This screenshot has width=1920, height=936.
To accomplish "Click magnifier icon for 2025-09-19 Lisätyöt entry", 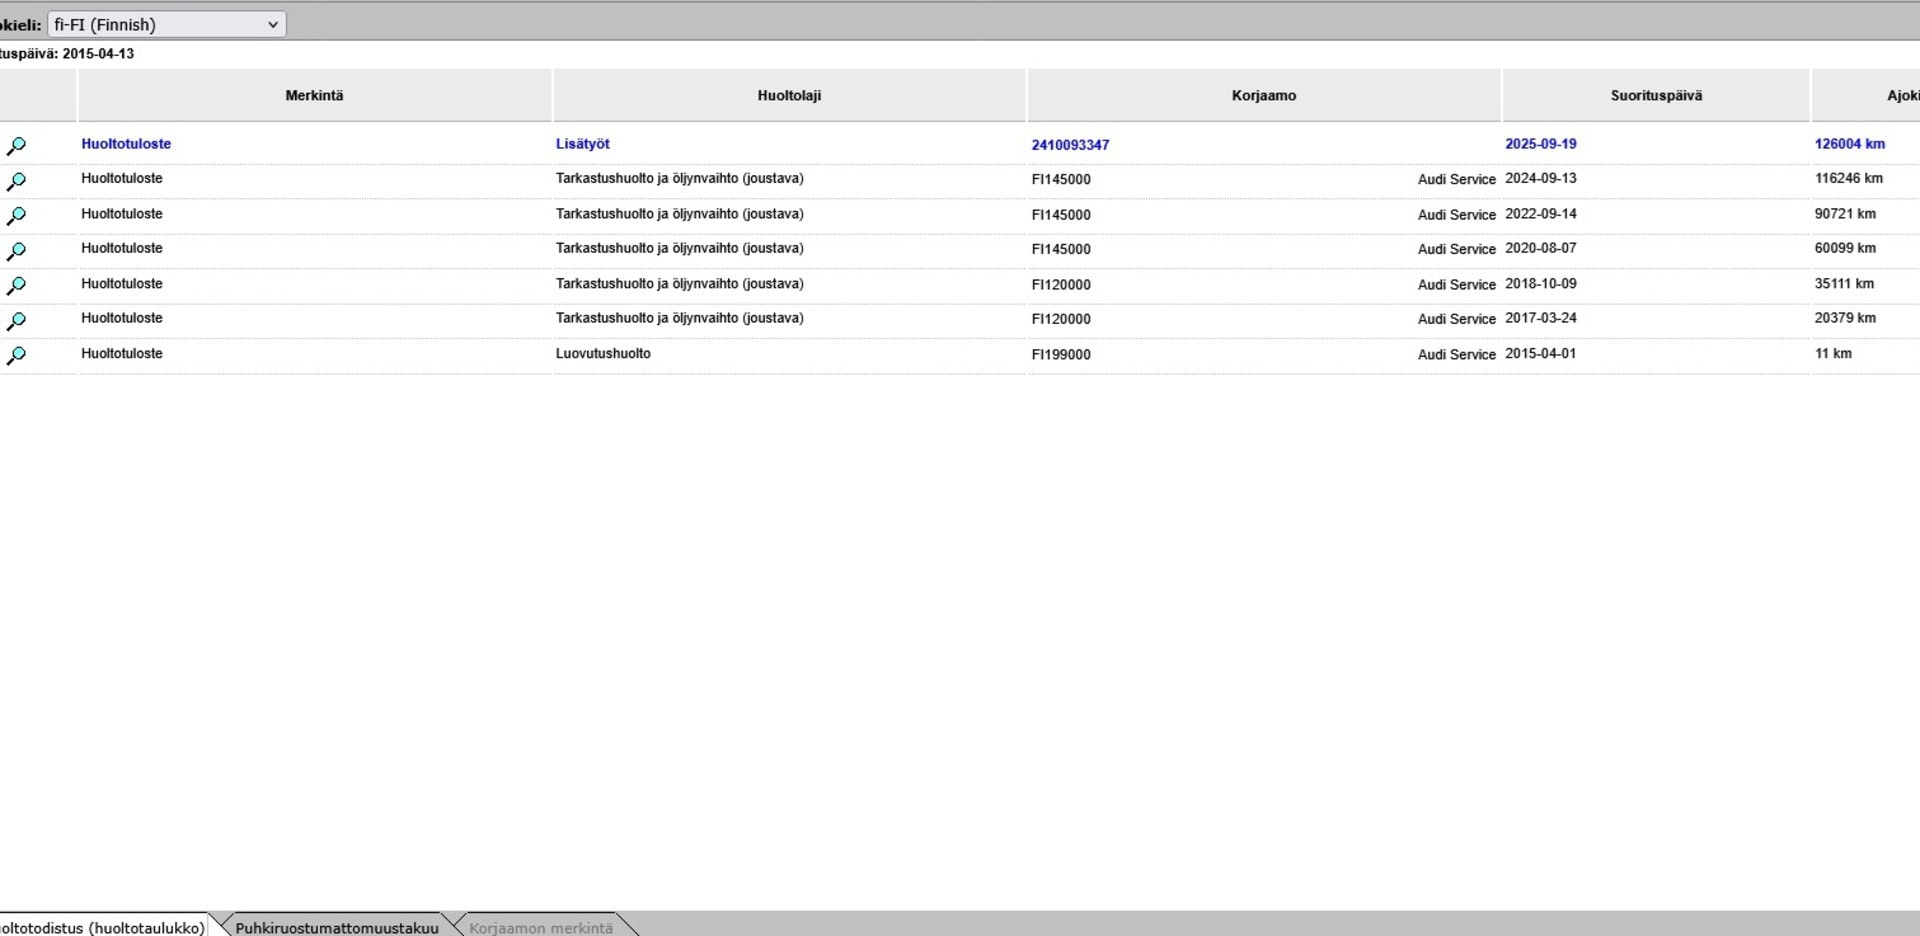I will (x=16, y=146).
